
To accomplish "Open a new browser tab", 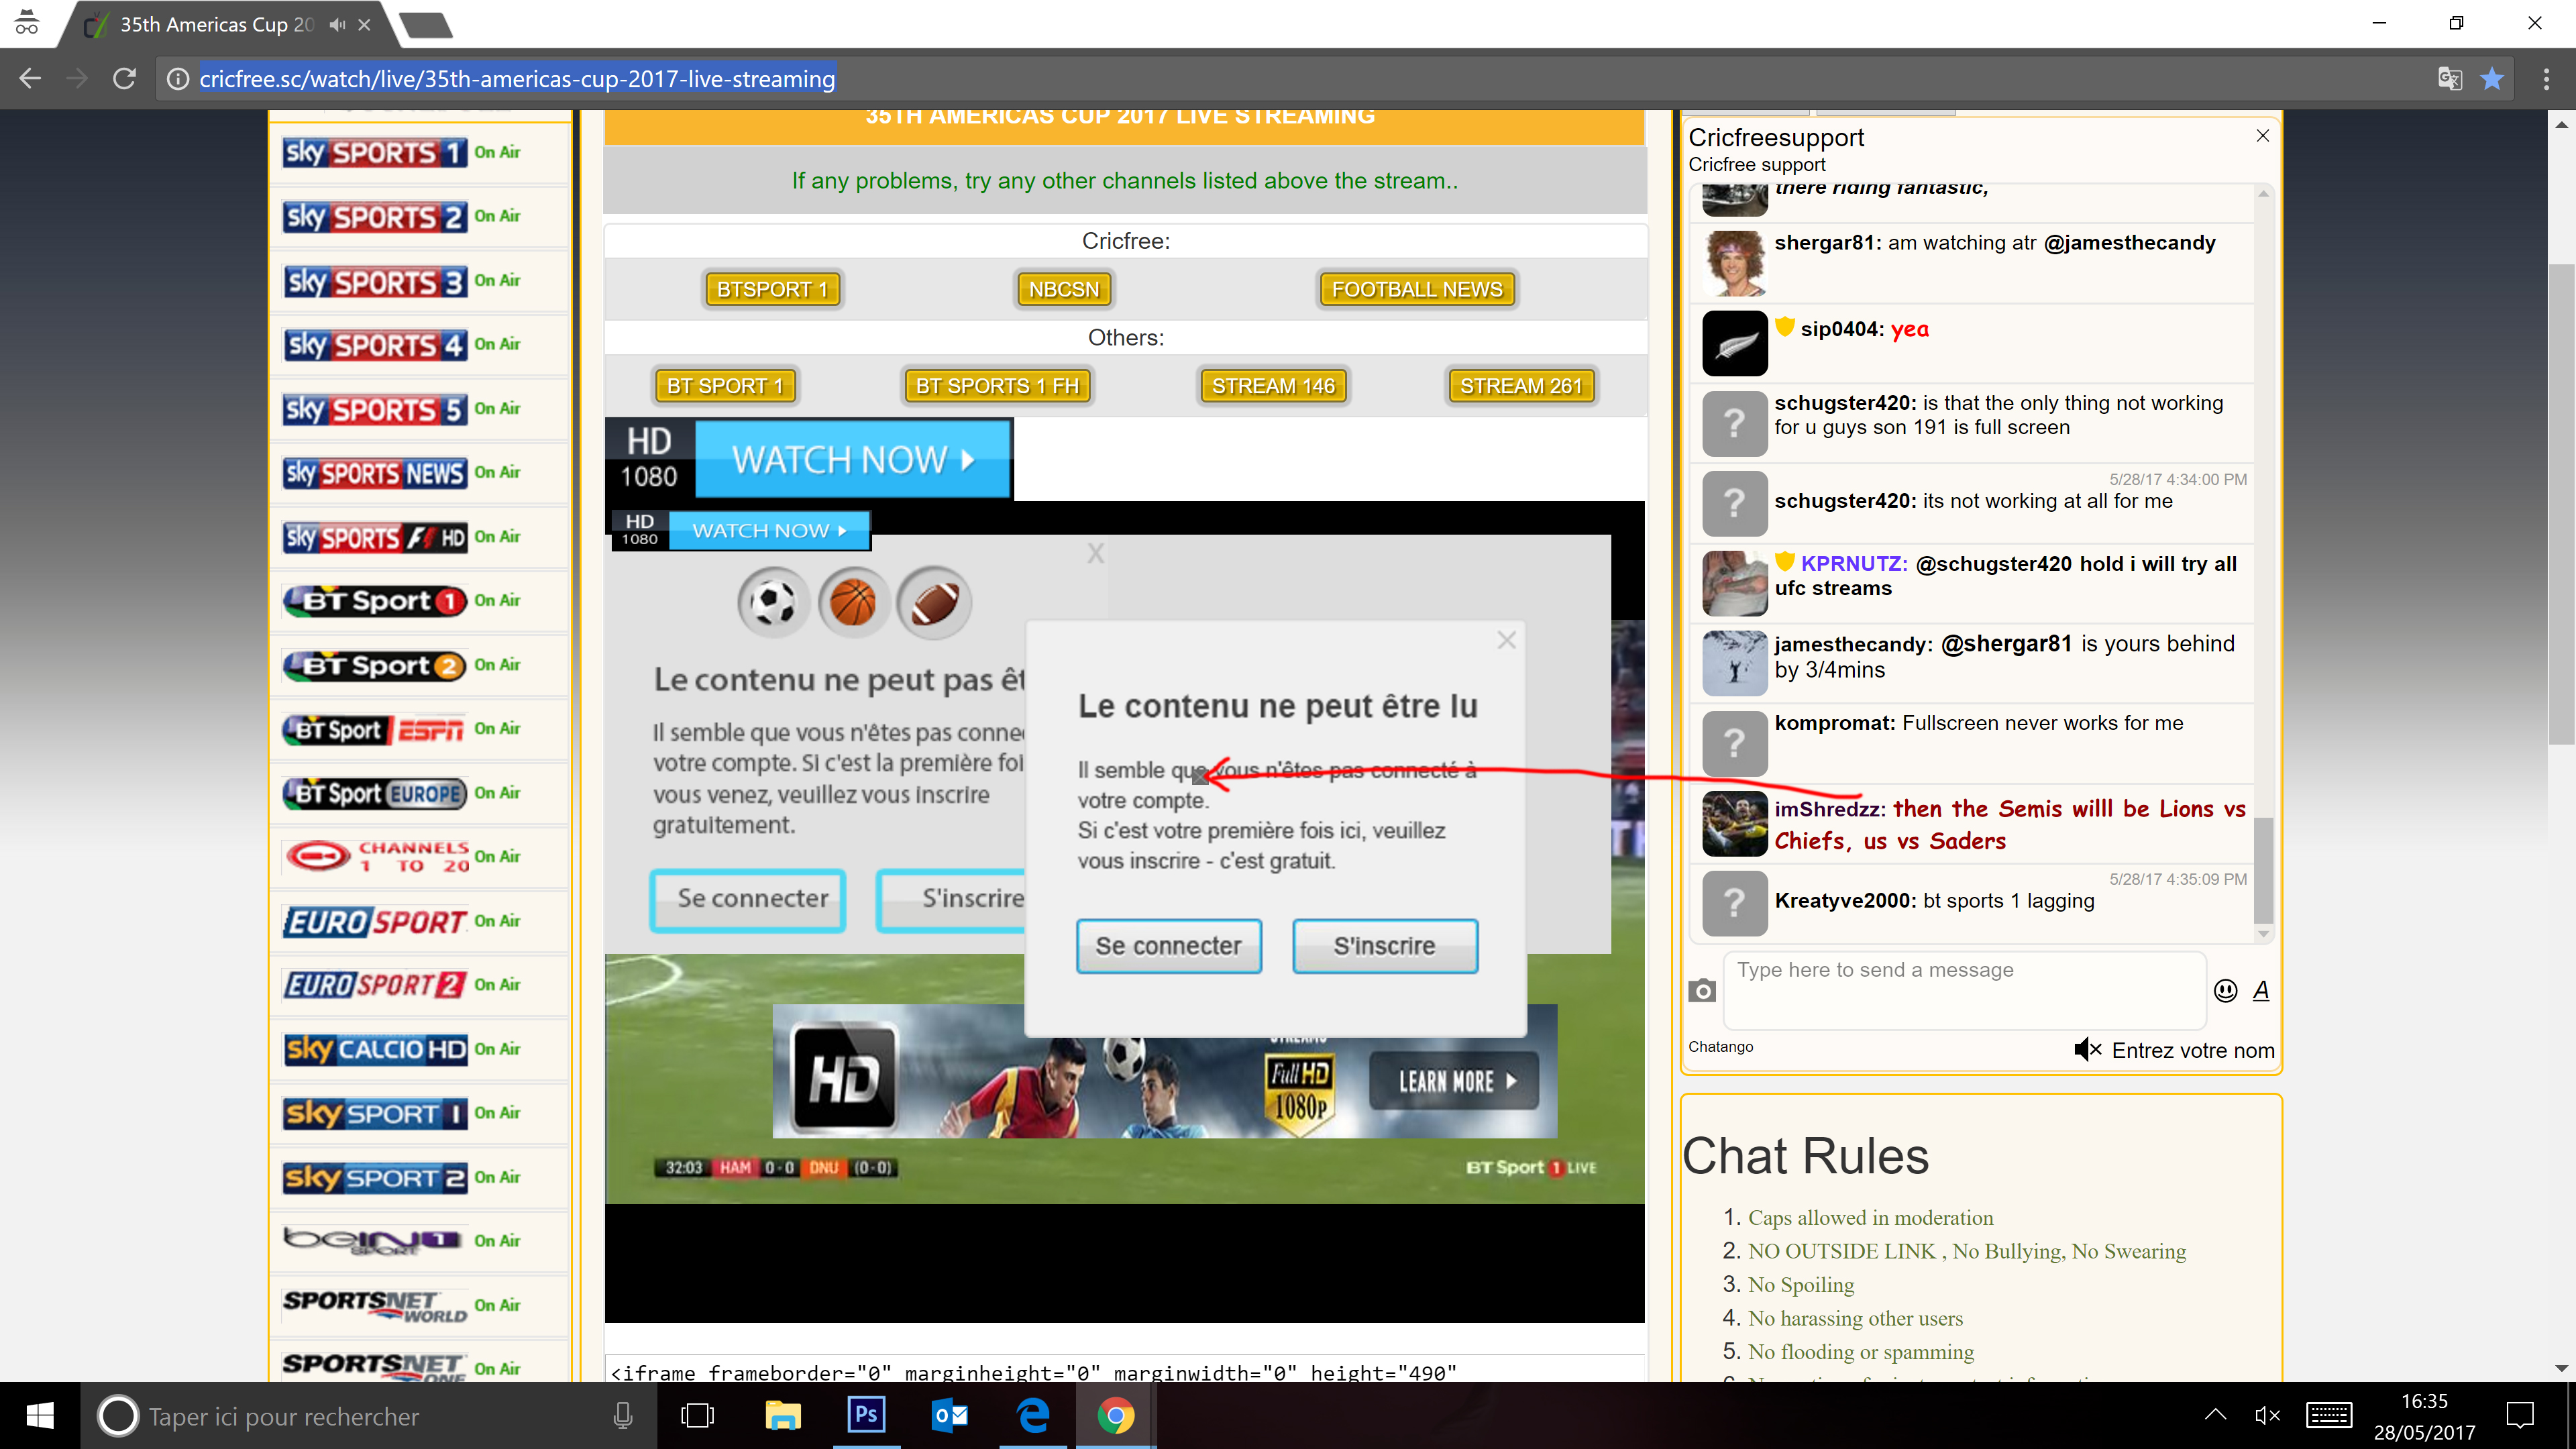I will (x=427, y=26).
